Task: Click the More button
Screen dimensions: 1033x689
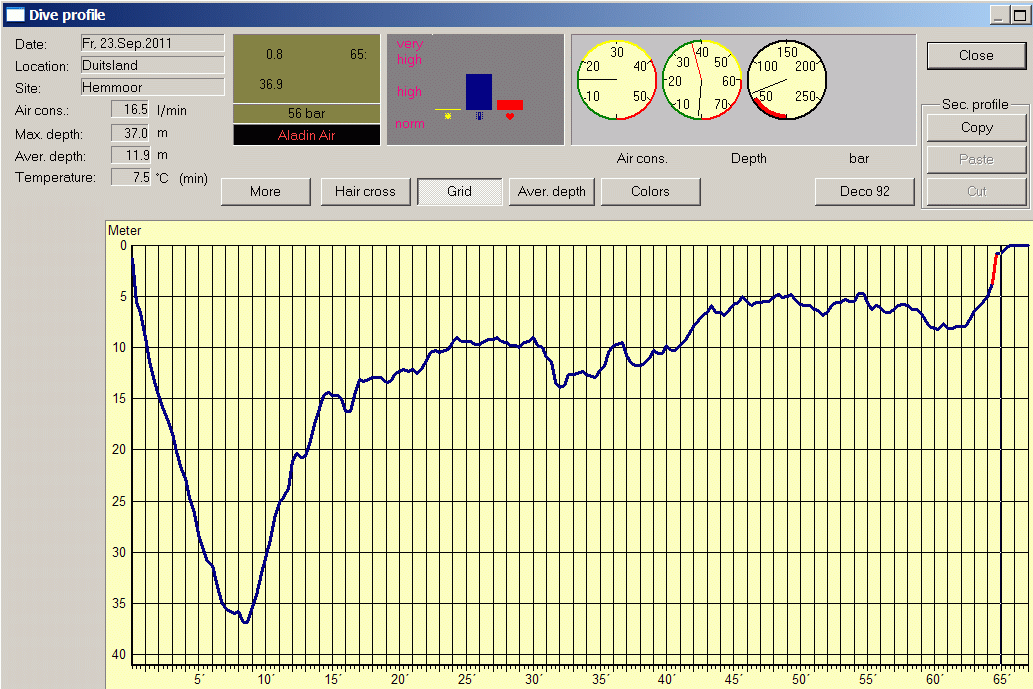Action: [265, 192]
